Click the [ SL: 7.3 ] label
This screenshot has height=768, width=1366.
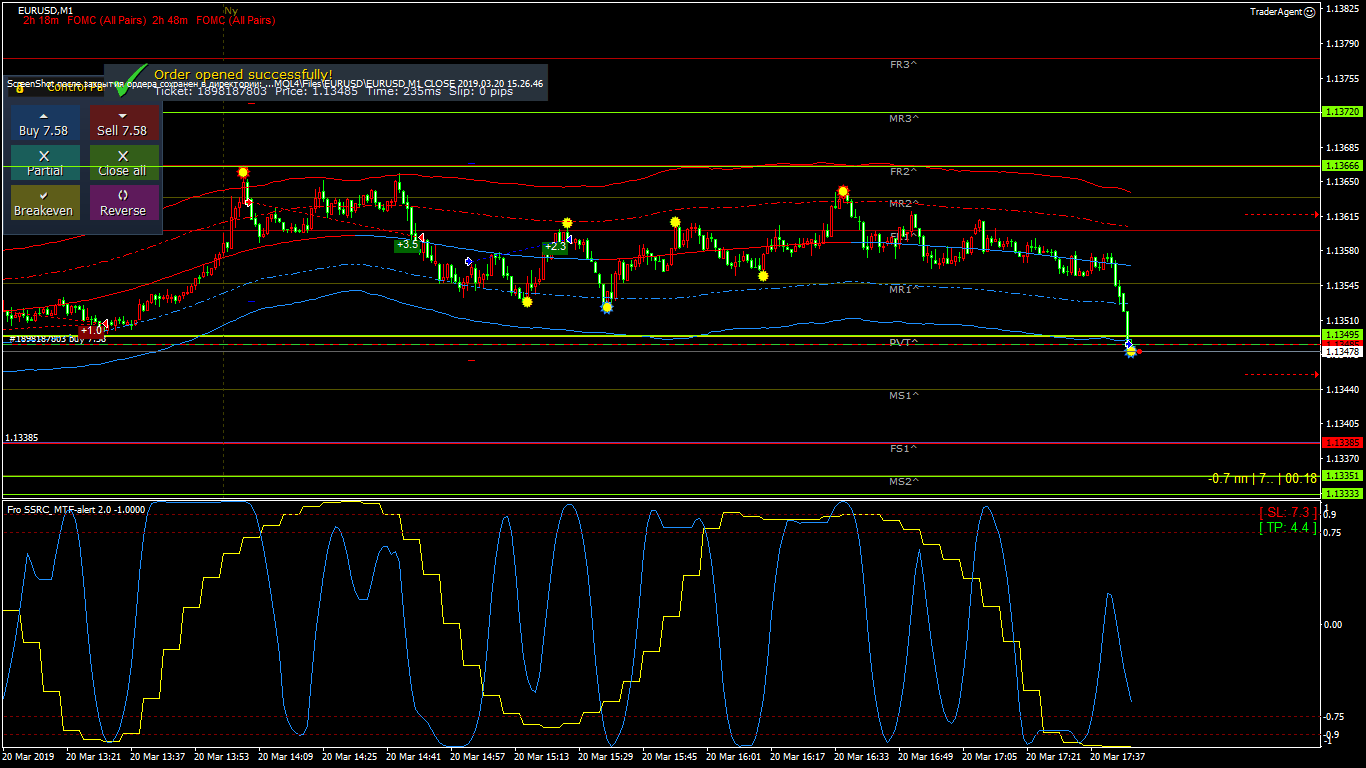1288,512
